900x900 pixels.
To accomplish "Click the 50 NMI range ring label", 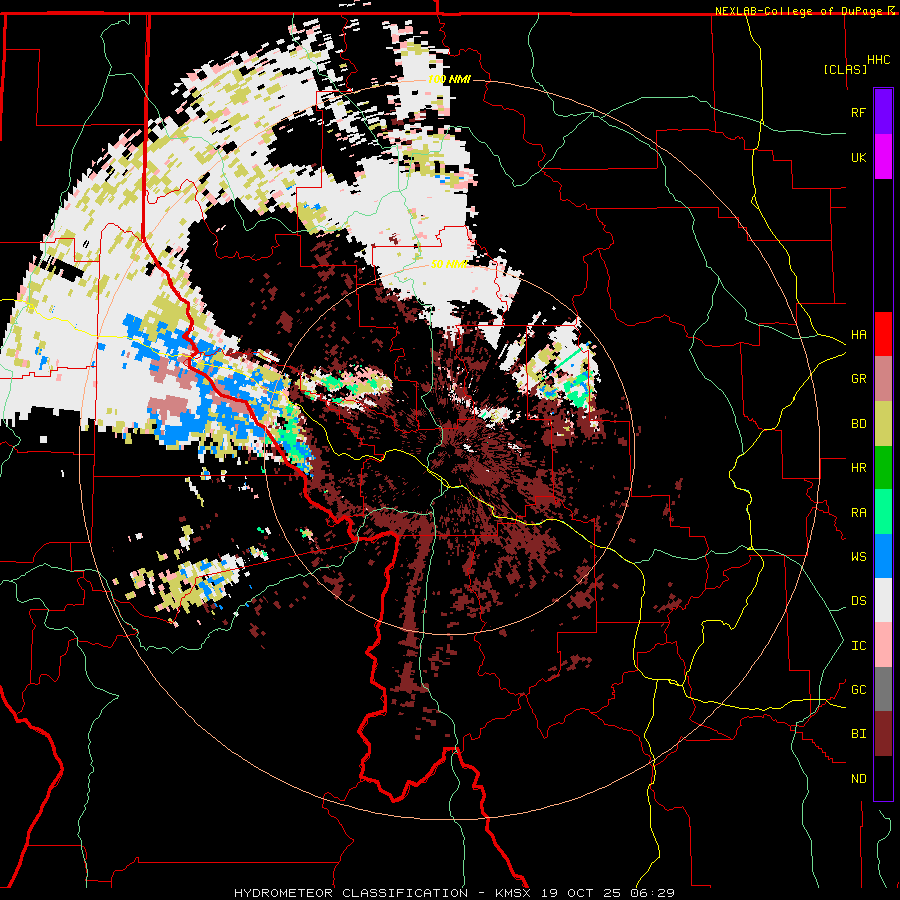I will [x=448, y=264].
